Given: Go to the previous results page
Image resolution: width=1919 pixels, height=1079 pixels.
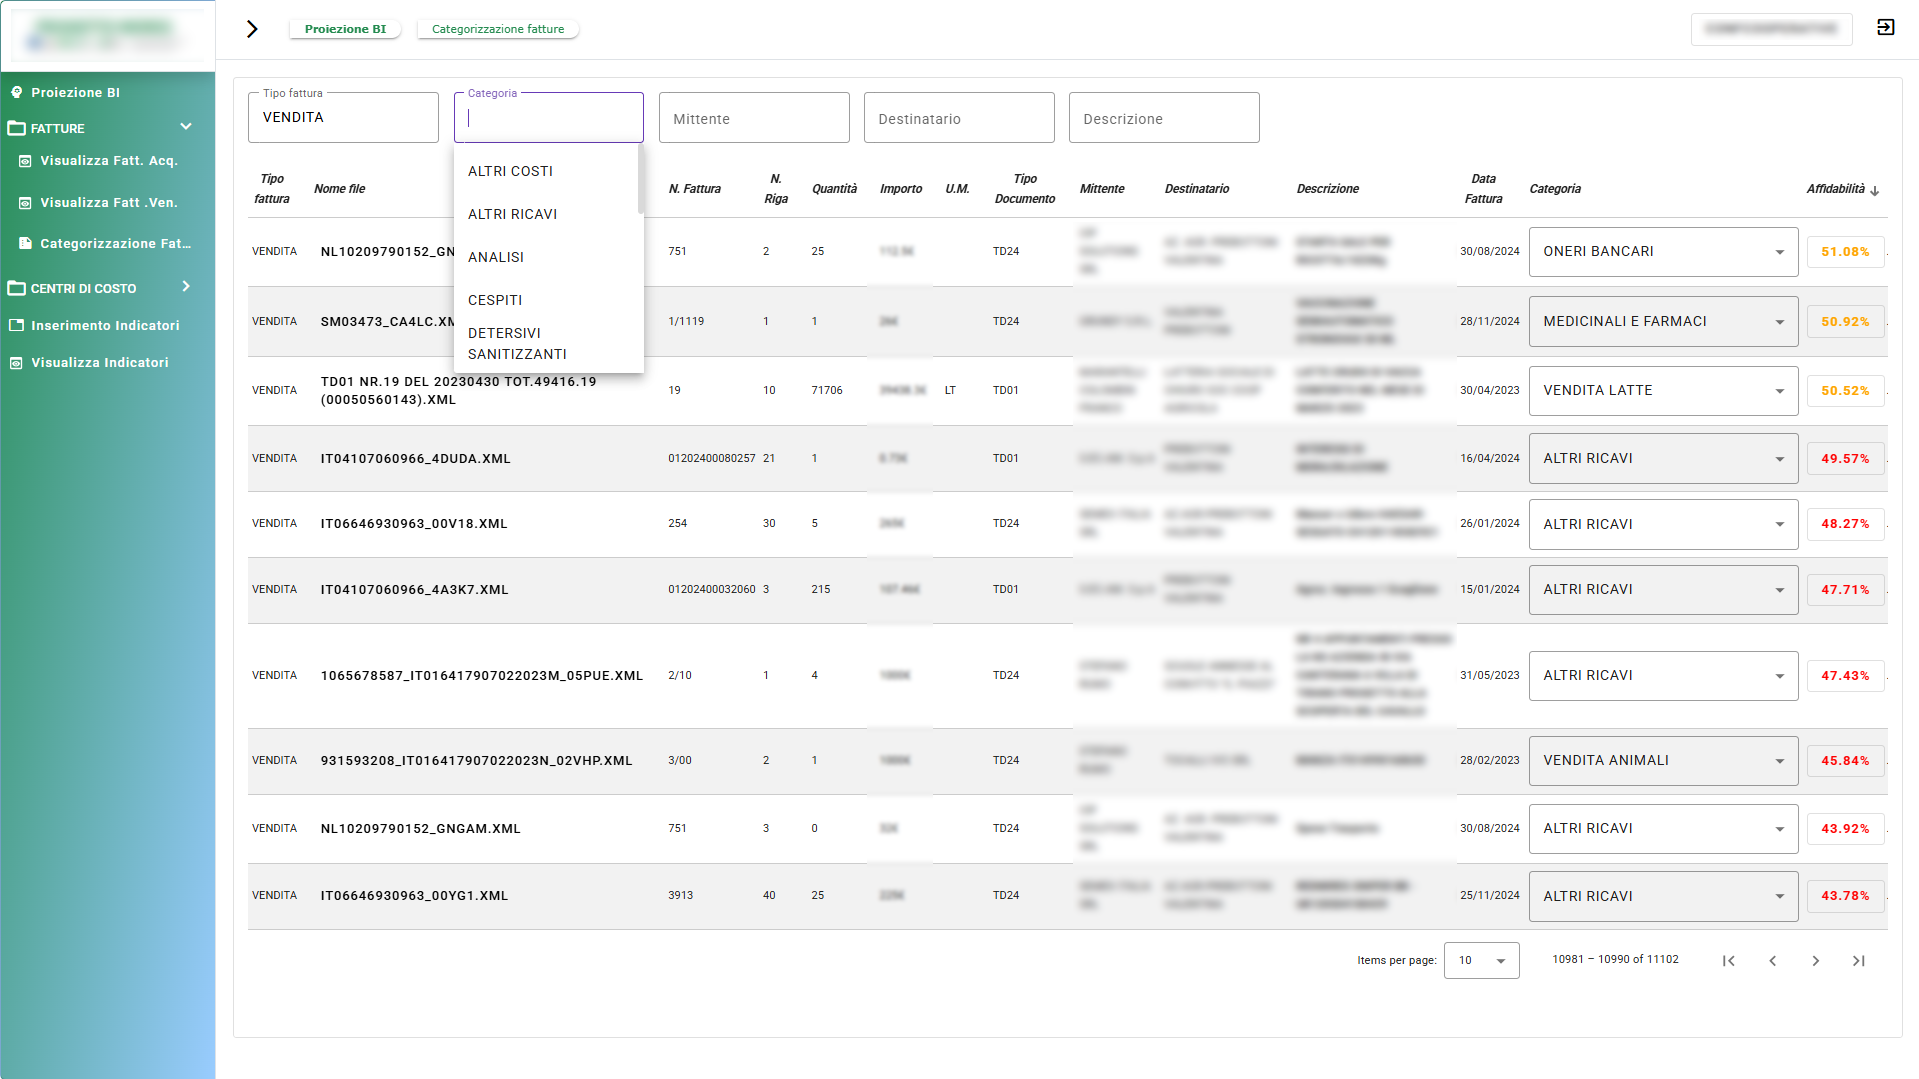Looking at the screenshot, I should pos(1772,961).
